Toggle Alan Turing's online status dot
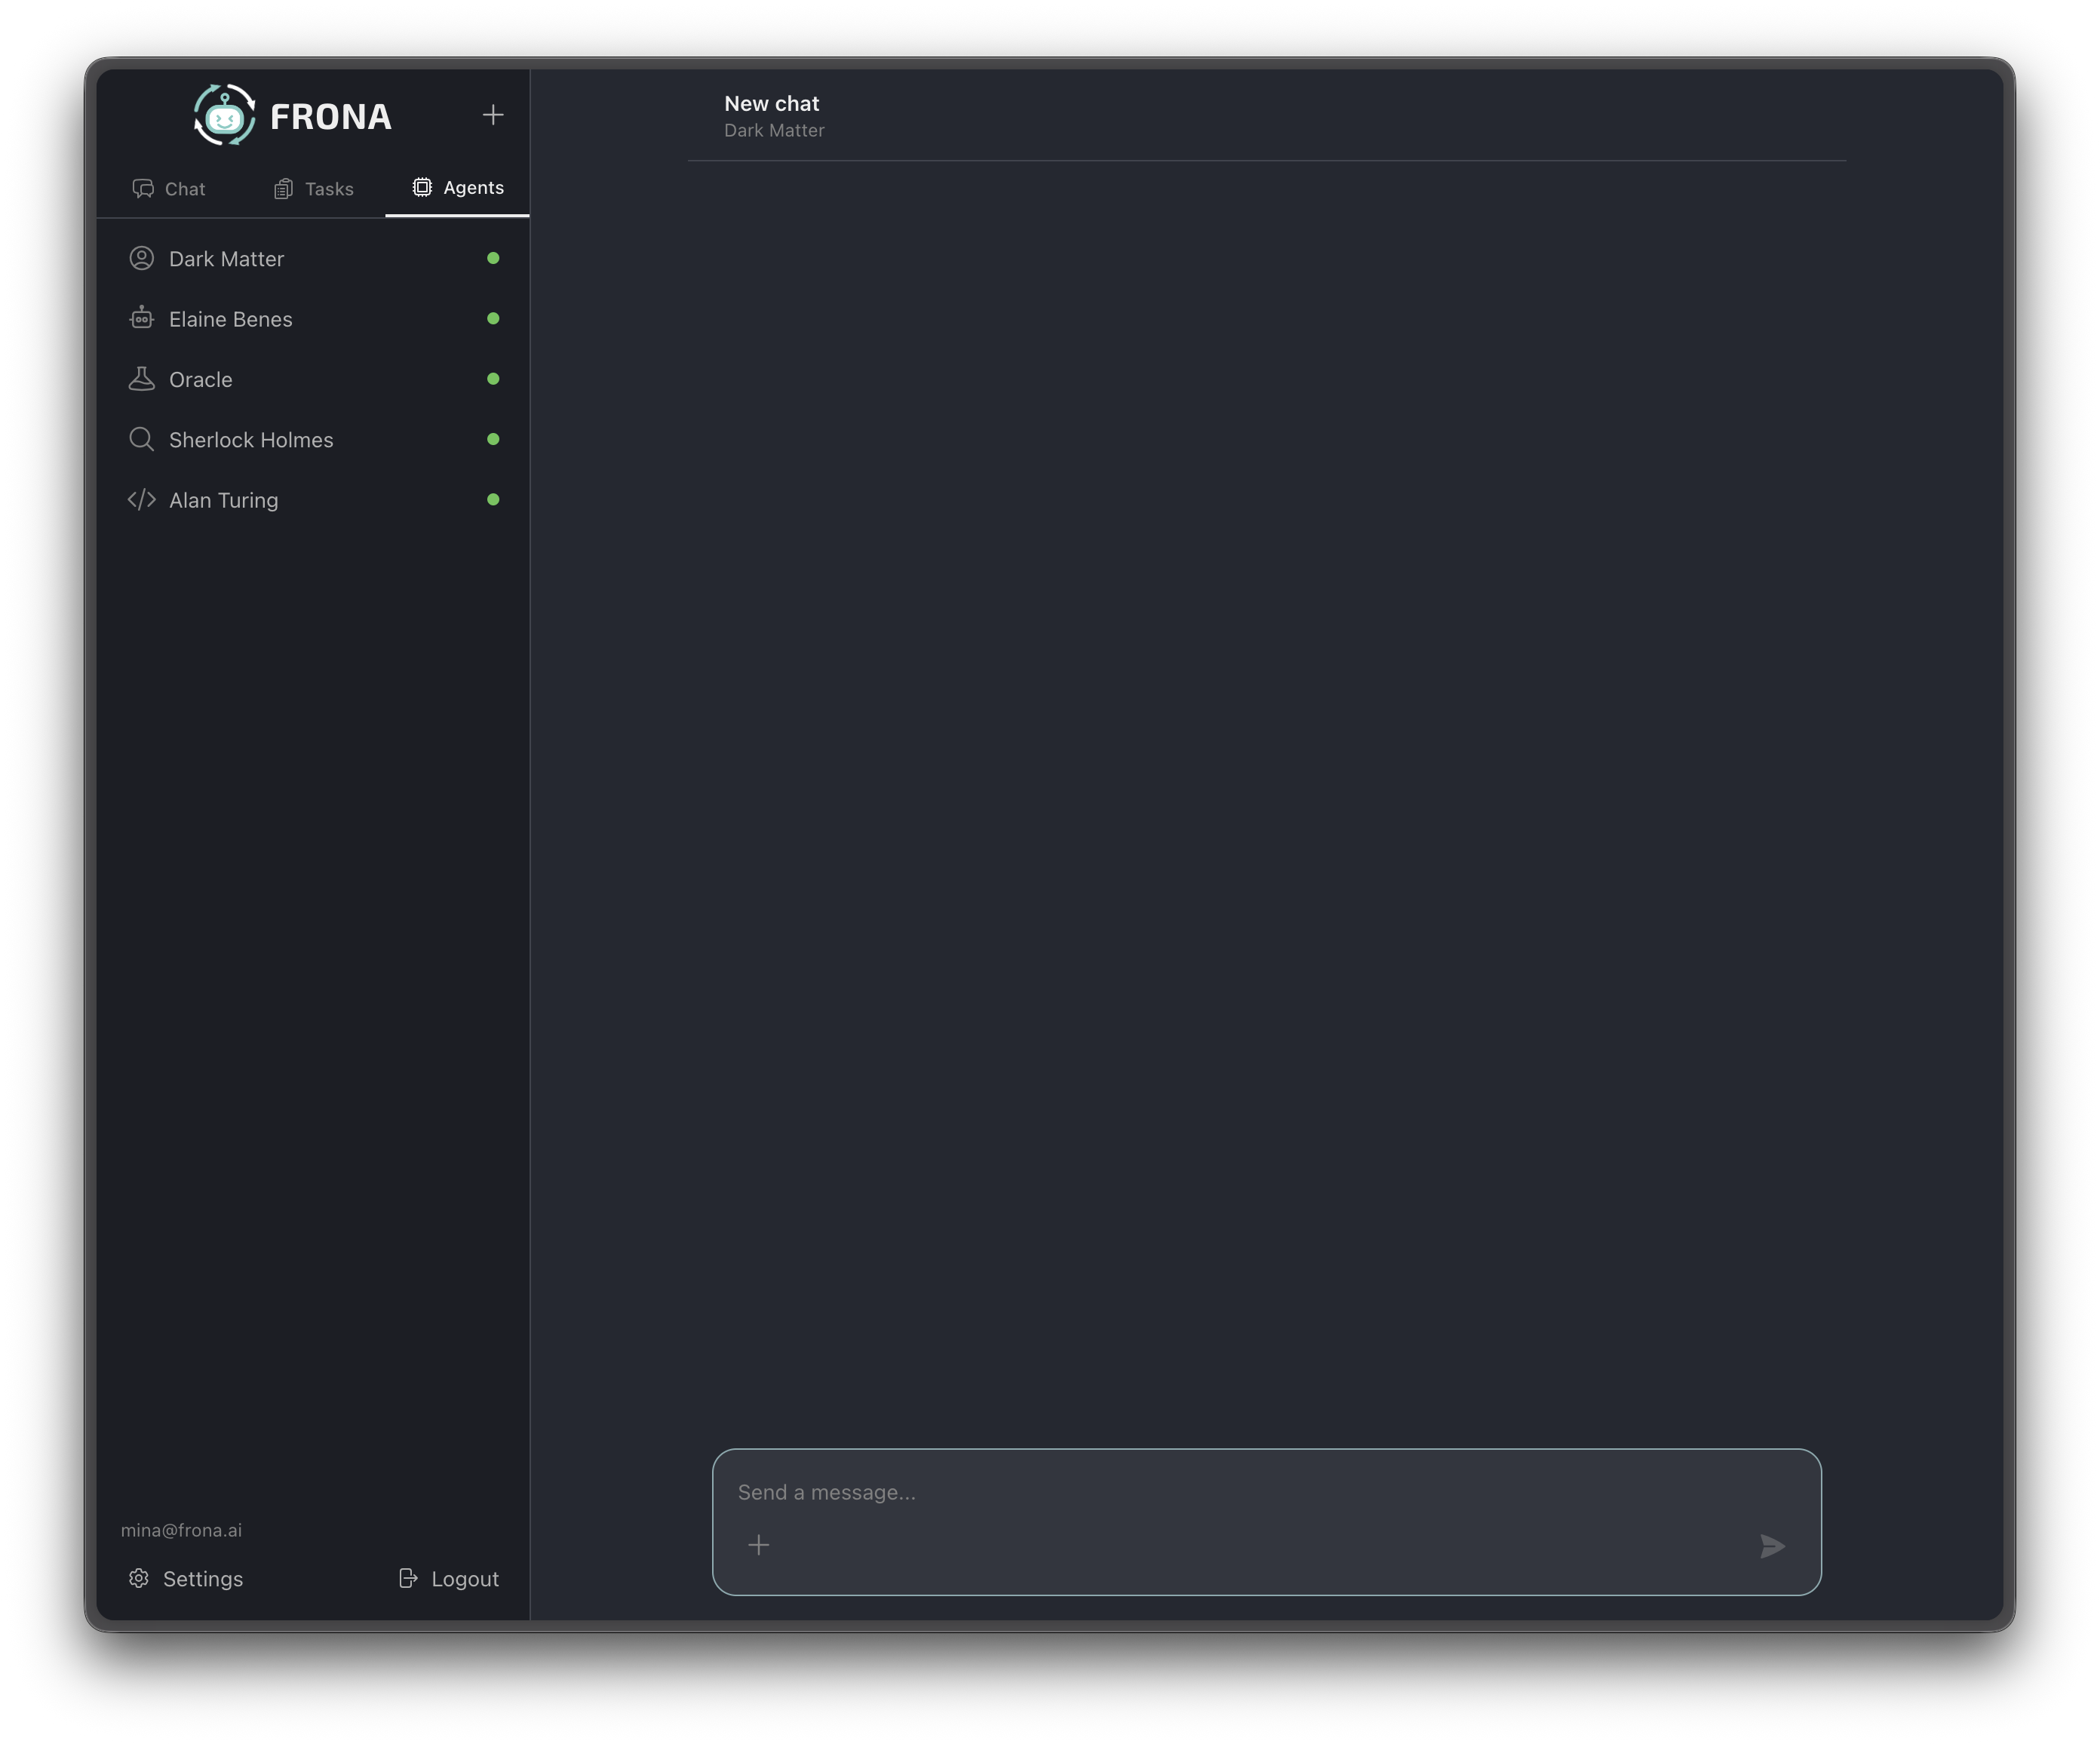Screen dimensions: 2100x1744 pyautogui.click(x=493, y=500)
